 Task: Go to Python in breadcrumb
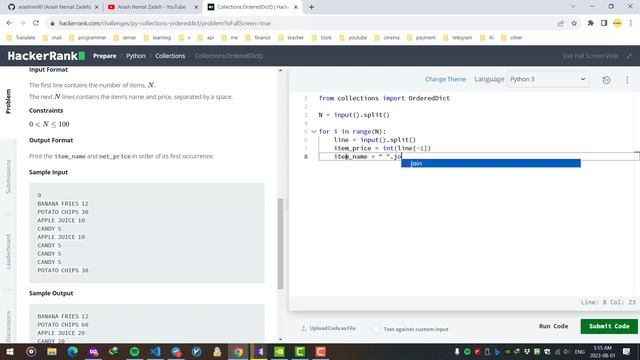click(136, 56)
